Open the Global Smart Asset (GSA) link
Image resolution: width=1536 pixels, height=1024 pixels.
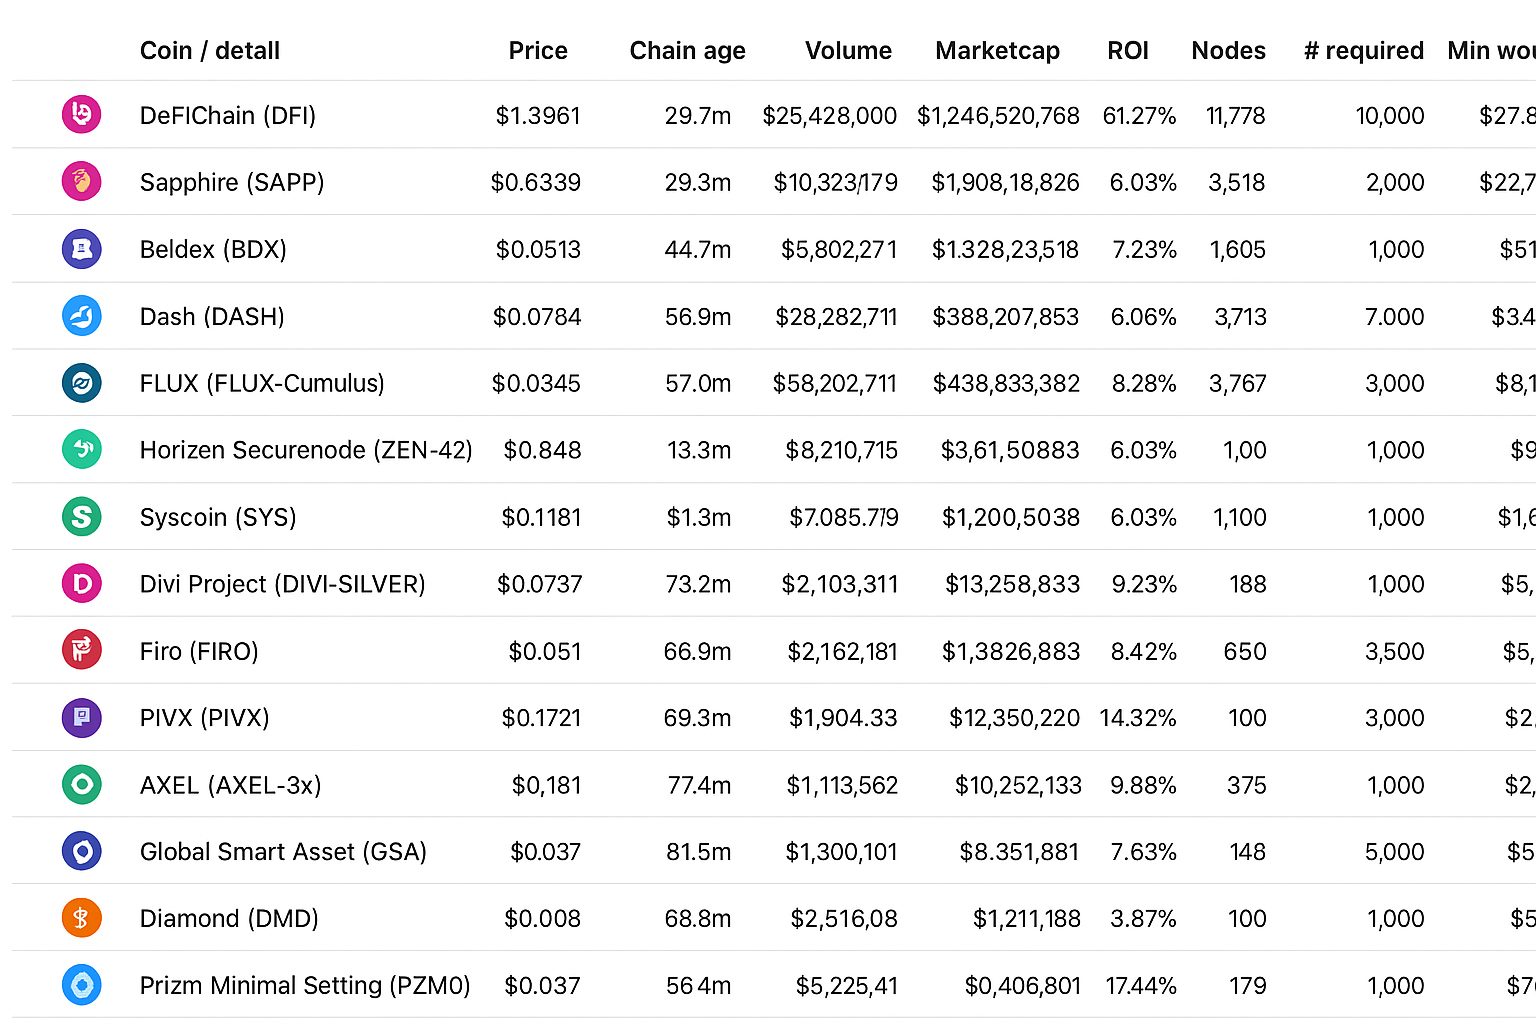tap(283, 852)
